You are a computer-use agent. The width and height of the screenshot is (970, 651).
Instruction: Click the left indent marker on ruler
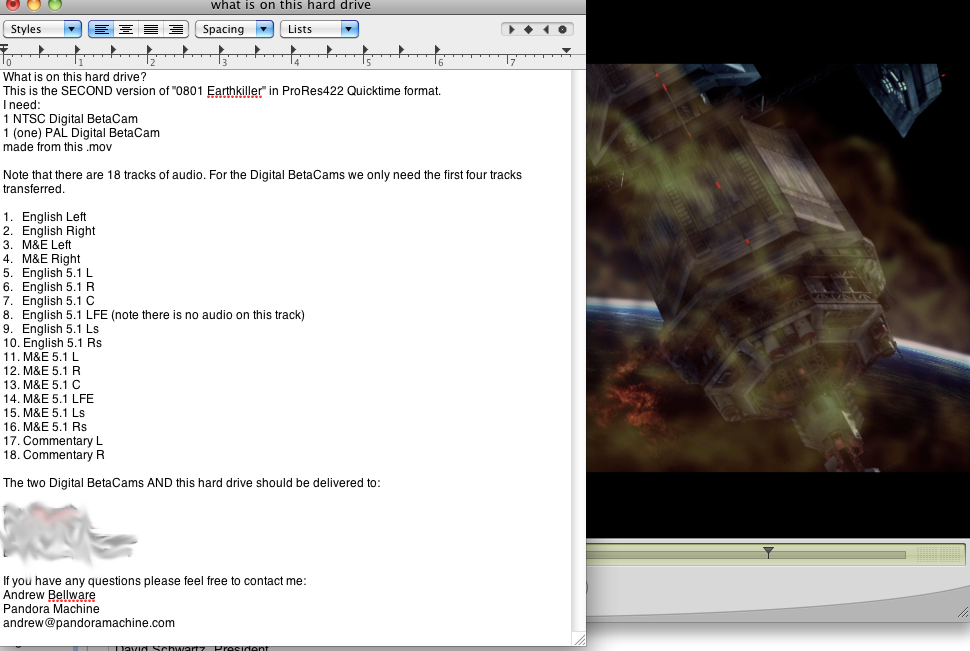click(x=5, y=49)
